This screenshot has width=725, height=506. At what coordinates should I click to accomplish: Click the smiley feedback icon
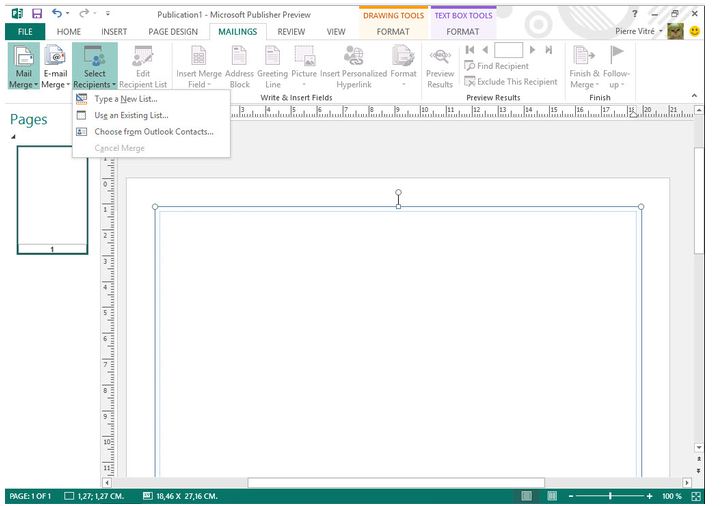pyautogui.click(x=694, y=32)
